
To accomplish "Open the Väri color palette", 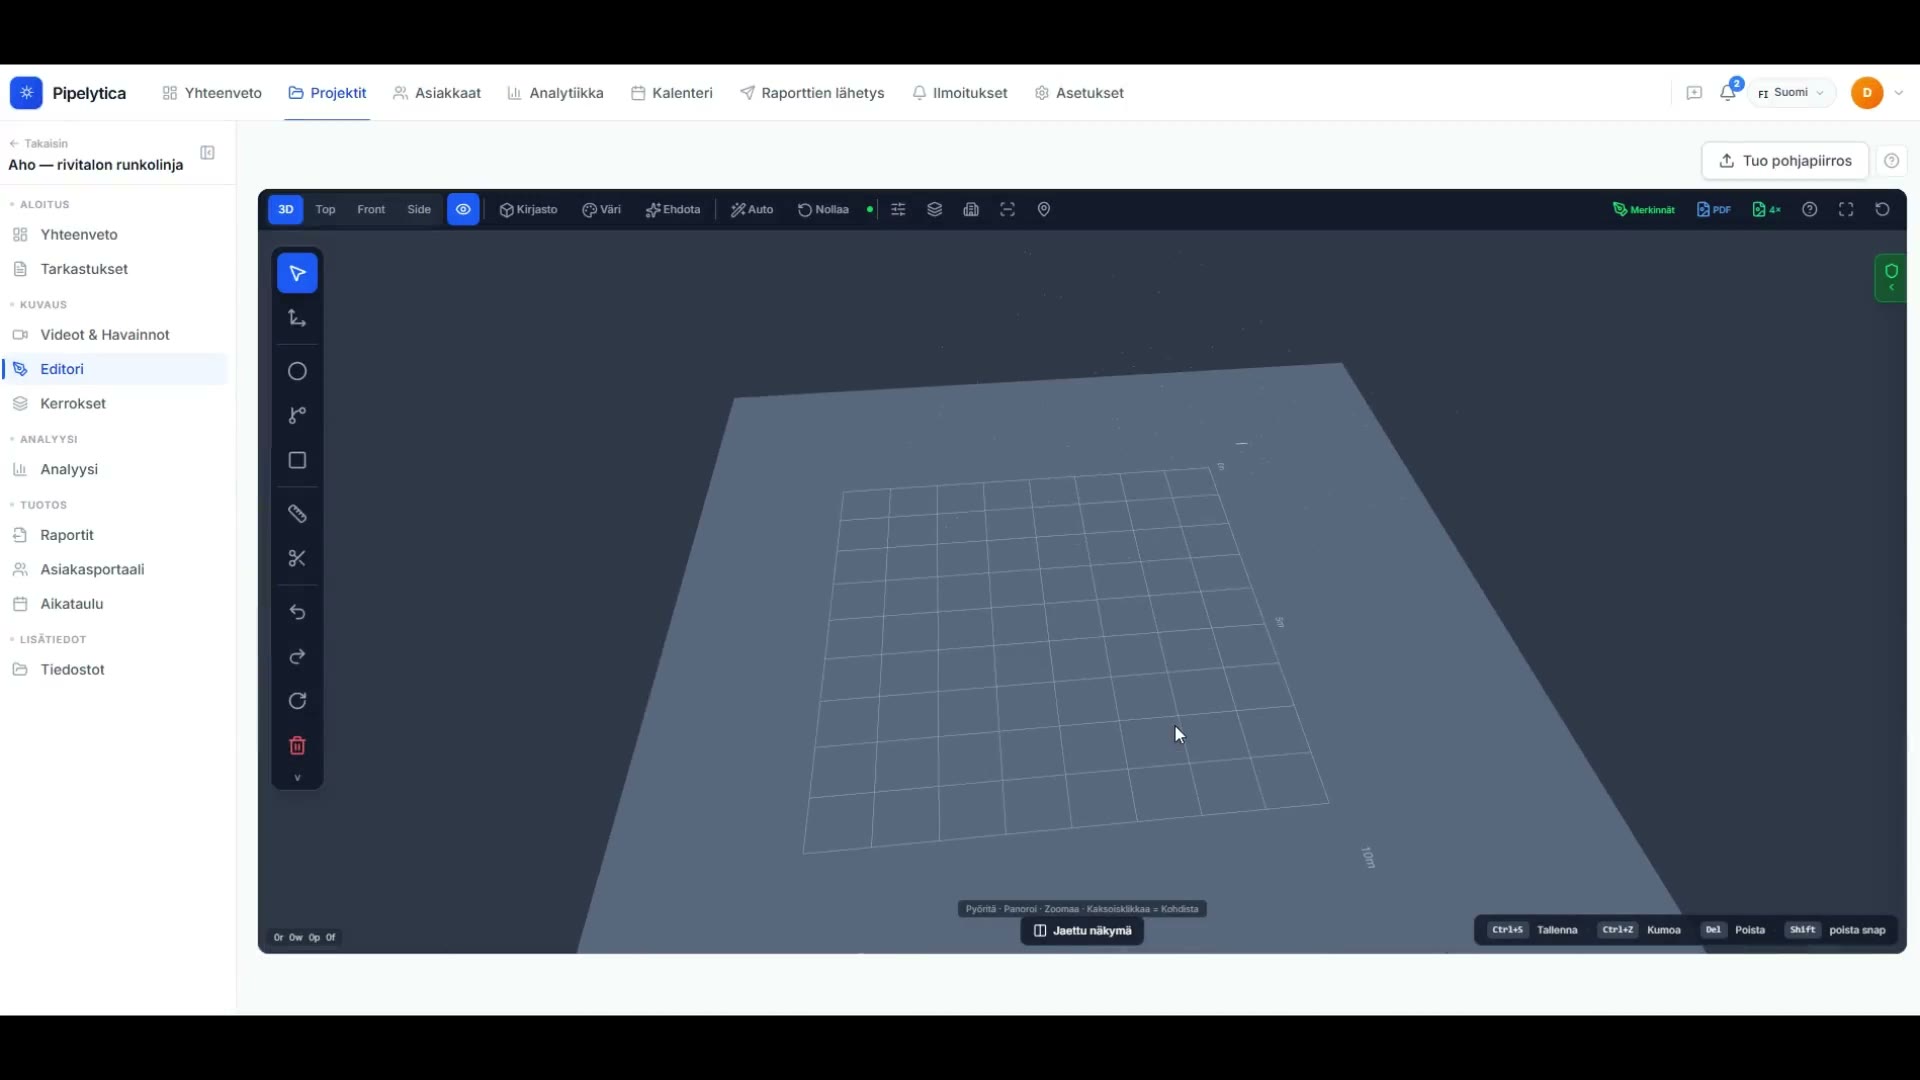I will 602,210.
